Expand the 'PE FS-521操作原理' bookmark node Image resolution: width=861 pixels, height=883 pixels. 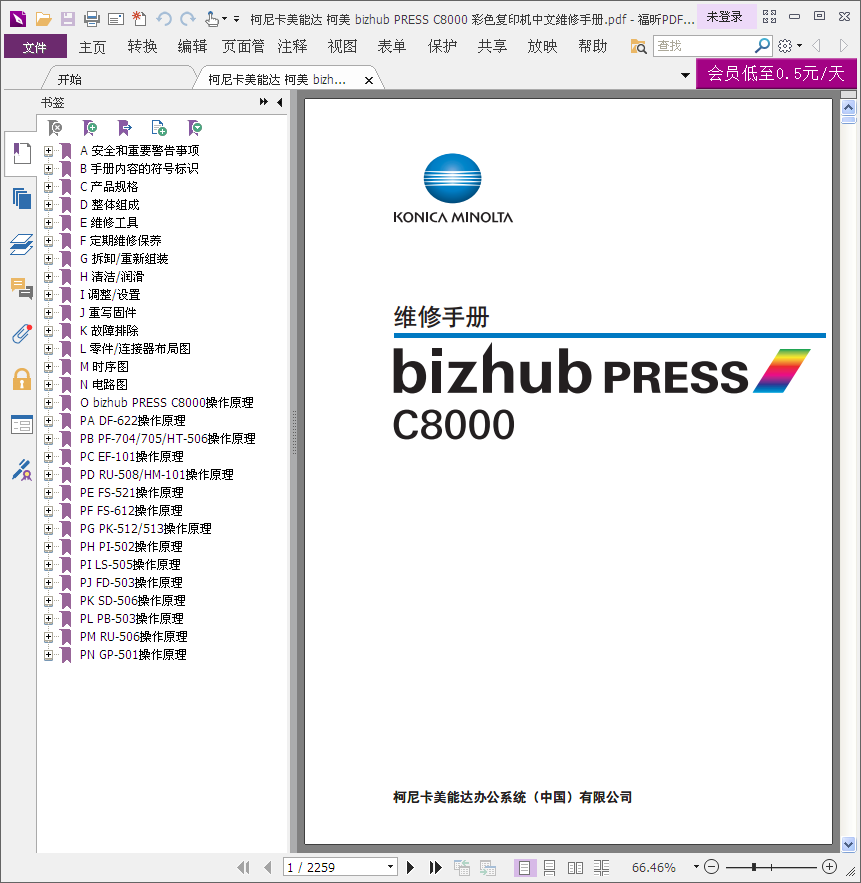[48, 493]
